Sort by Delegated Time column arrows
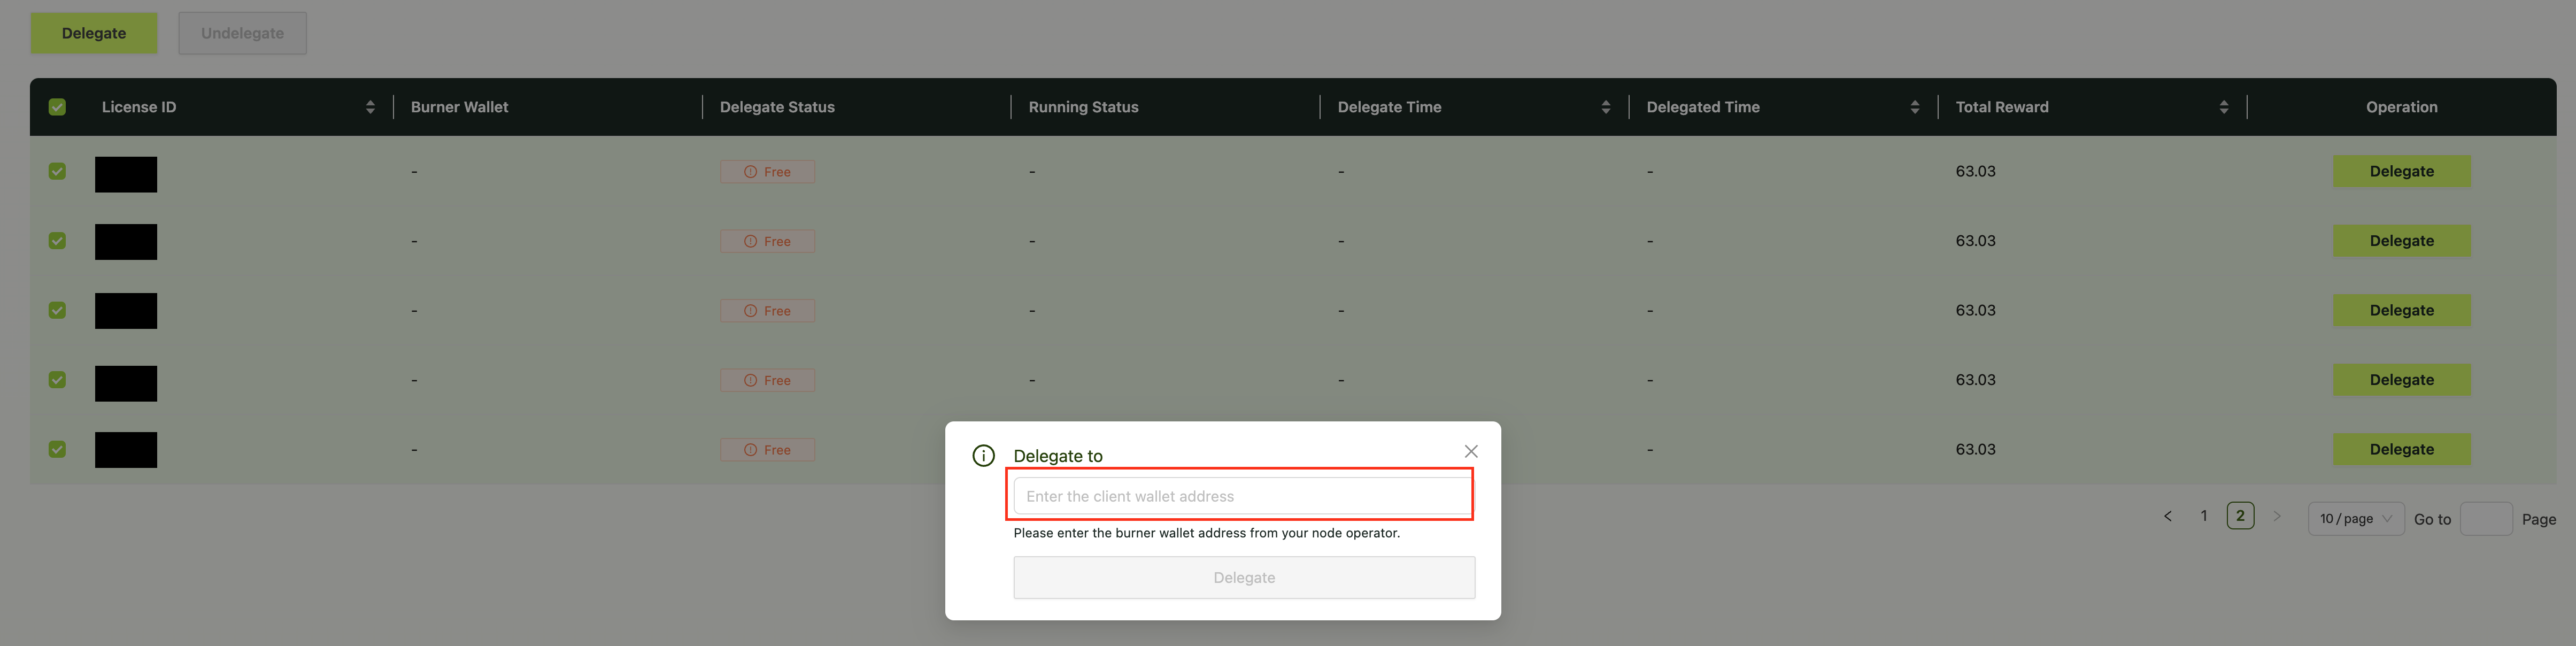The width and height of the screenshot is (2576, 646). [x=1914, y=107]
